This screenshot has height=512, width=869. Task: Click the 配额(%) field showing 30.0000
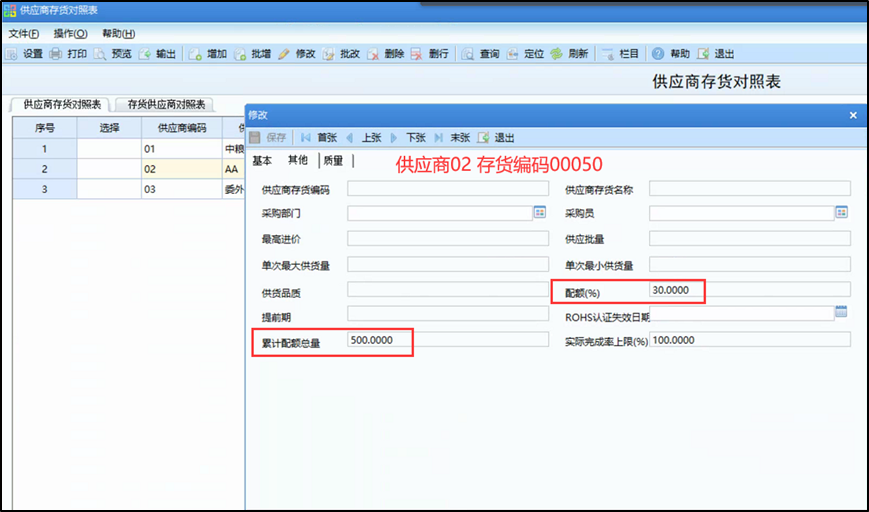[750, 289]
